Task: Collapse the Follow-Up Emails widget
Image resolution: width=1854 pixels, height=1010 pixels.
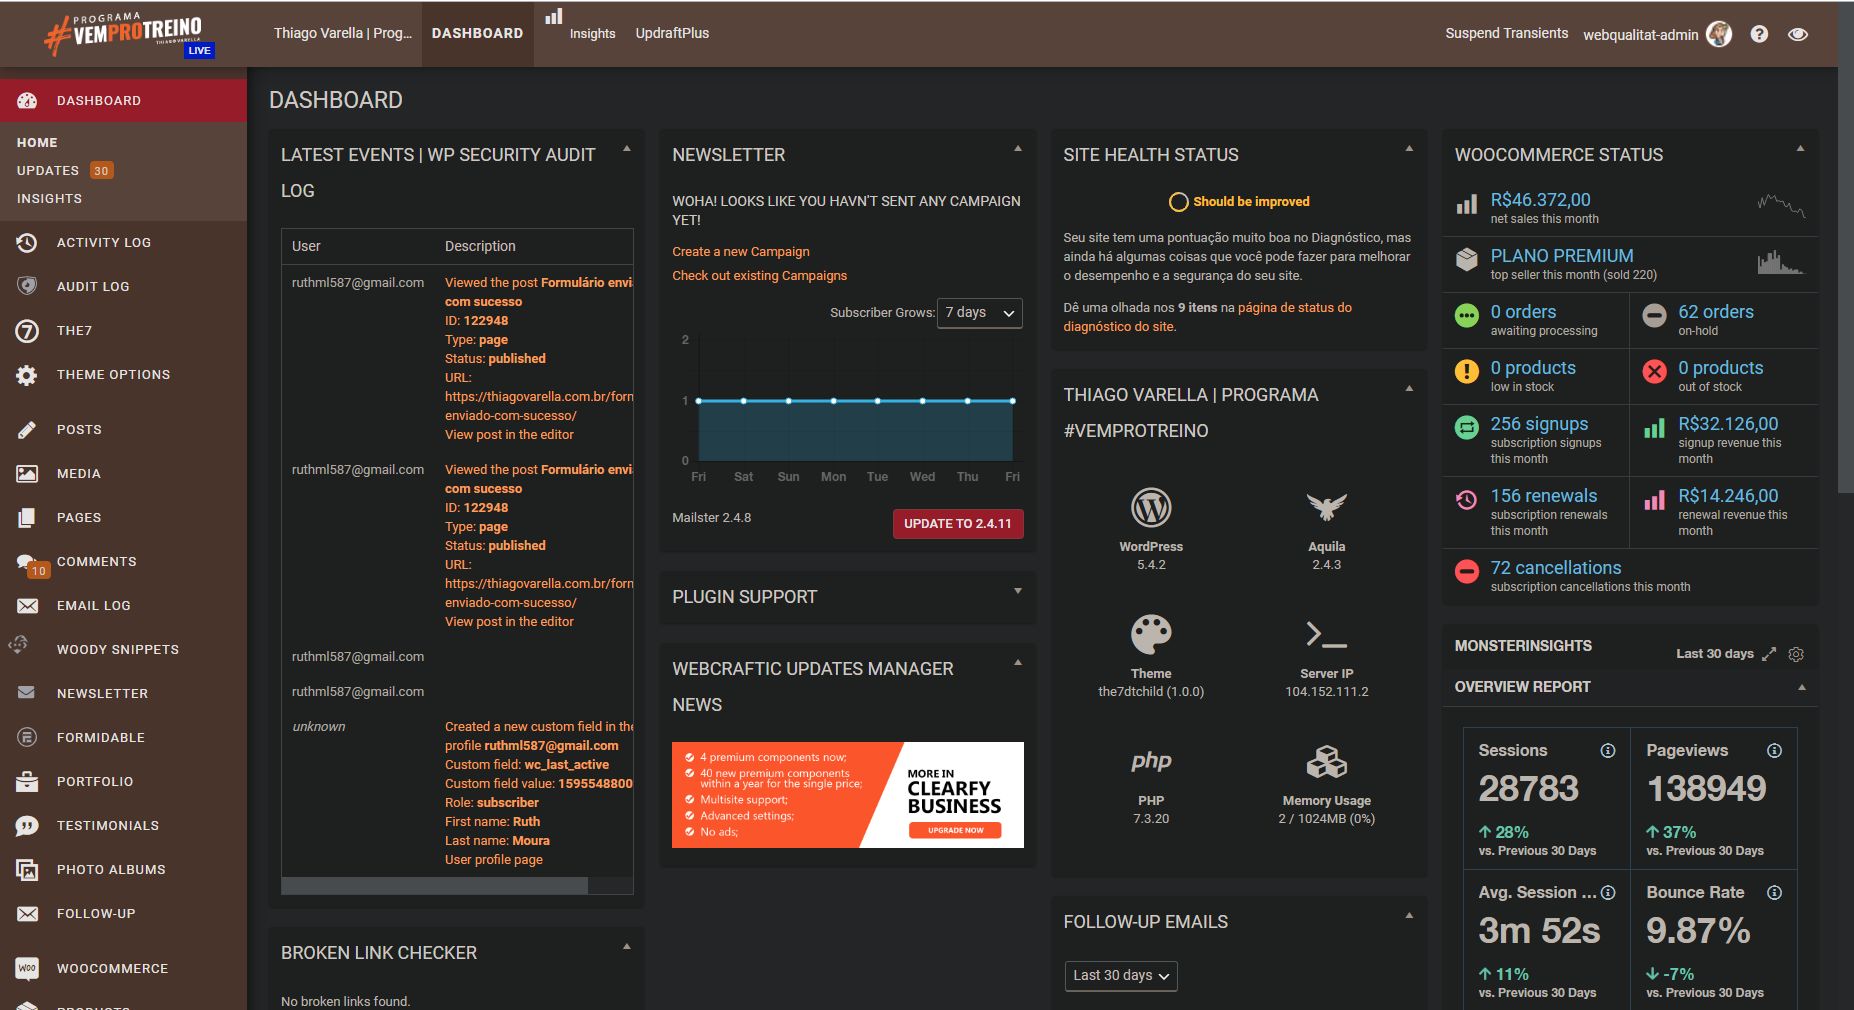Action: click(1409, 916)
